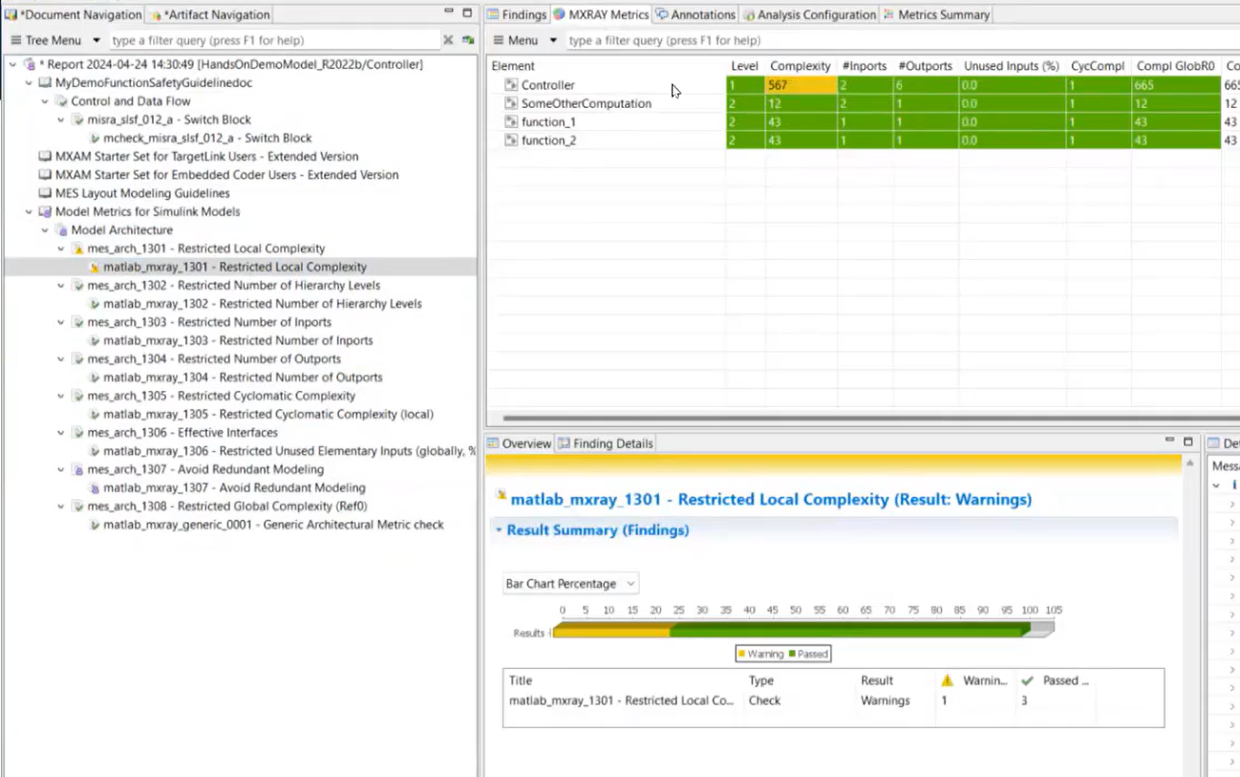
Task: Click the green Passed bar segment in chart
Action: tap(849, 631)
